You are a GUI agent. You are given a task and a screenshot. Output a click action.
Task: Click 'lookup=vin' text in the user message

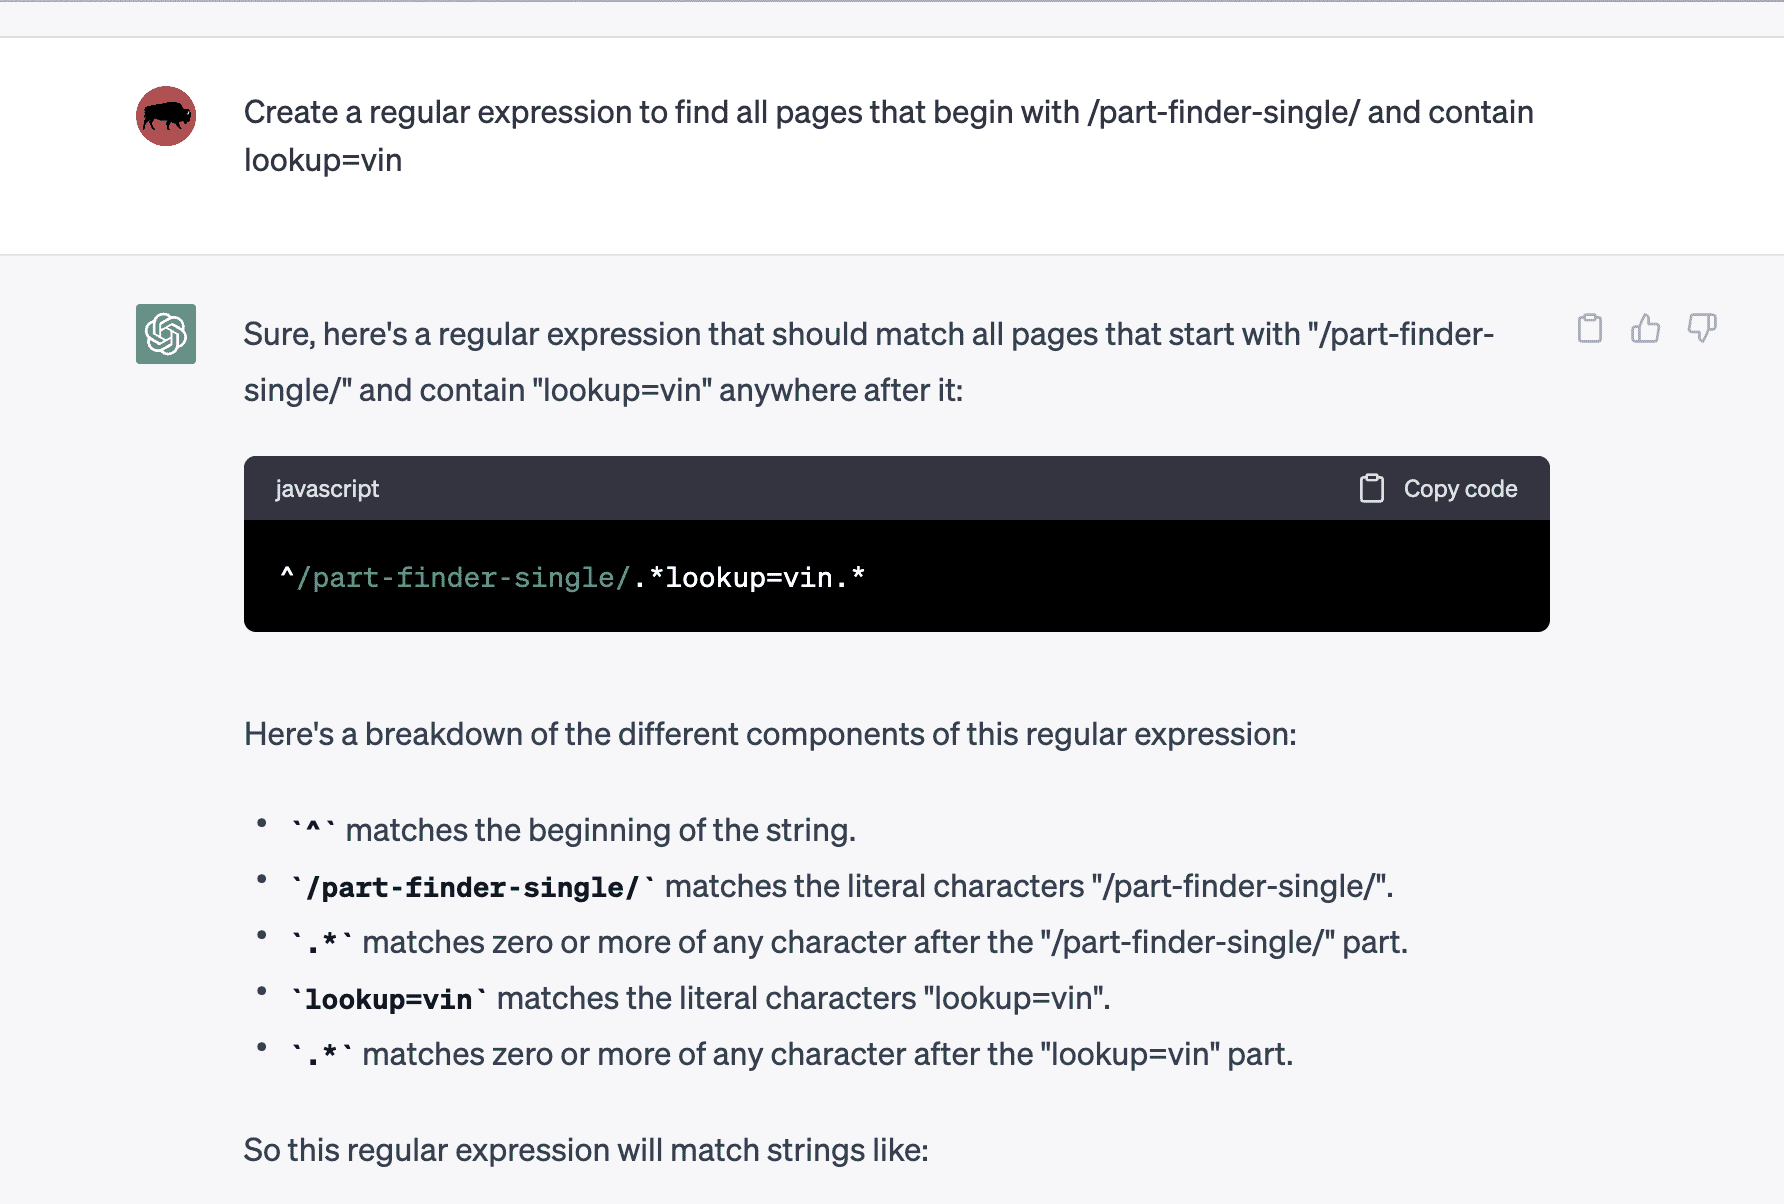coord(323,160)
